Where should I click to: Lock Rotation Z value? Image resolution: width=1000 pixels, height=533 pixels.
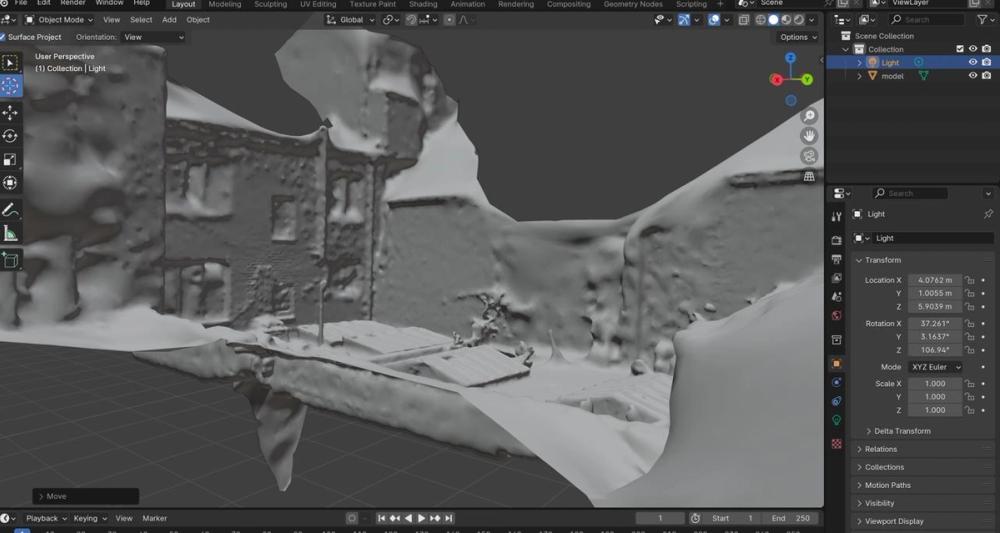coord(969,350)
